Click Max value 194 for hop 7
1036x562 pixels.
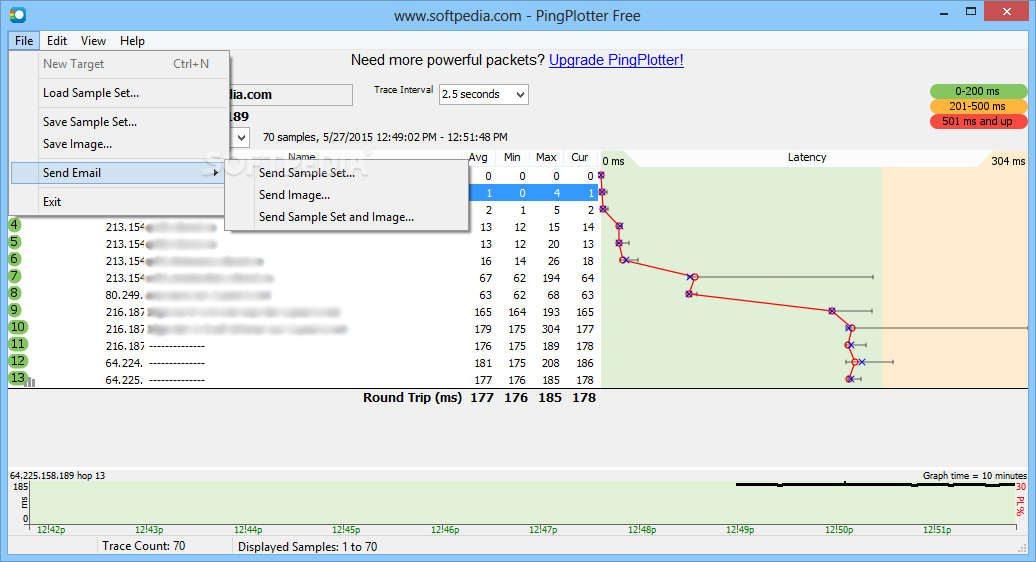551,278
